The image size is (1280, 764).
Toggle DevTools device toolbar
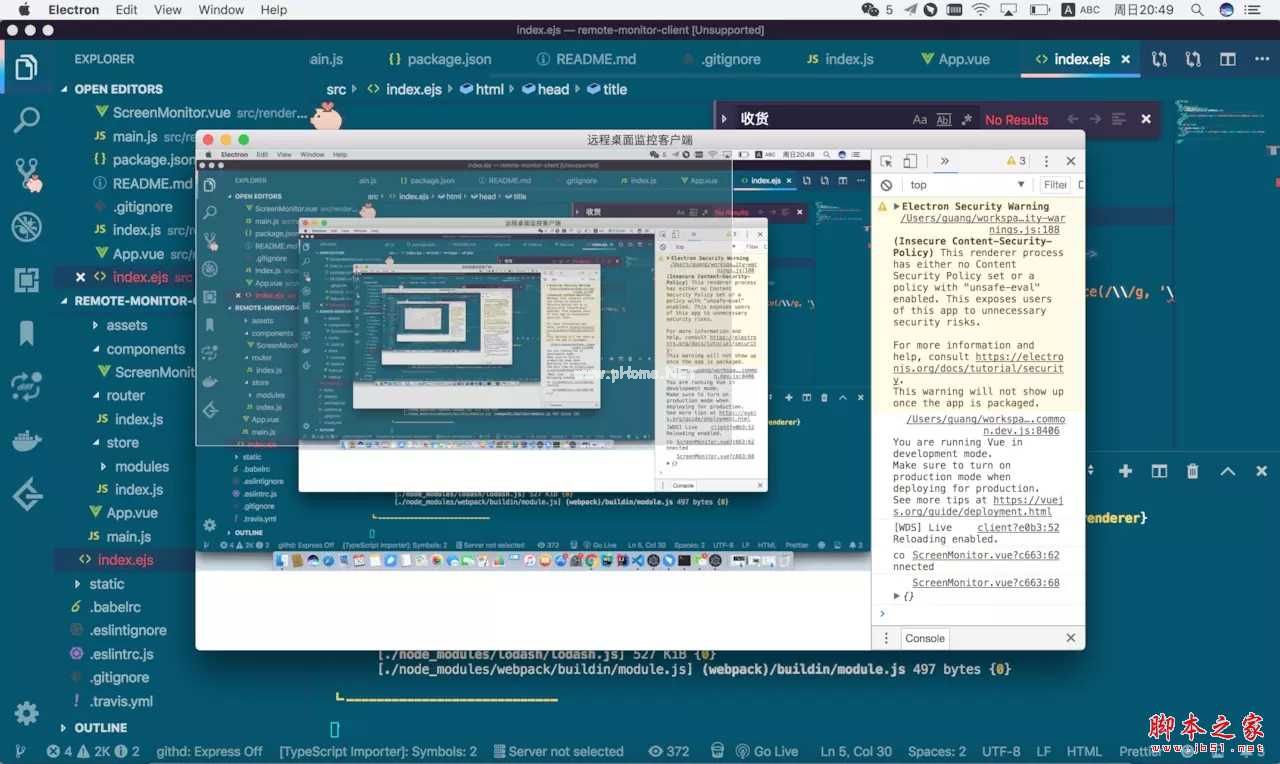(910, 161)
